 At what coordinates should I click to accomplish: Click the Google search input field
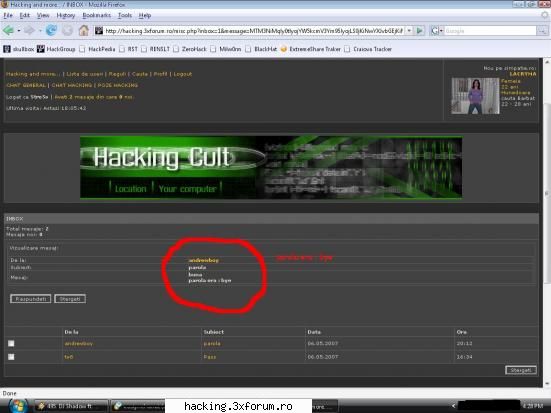pos(490,31)
